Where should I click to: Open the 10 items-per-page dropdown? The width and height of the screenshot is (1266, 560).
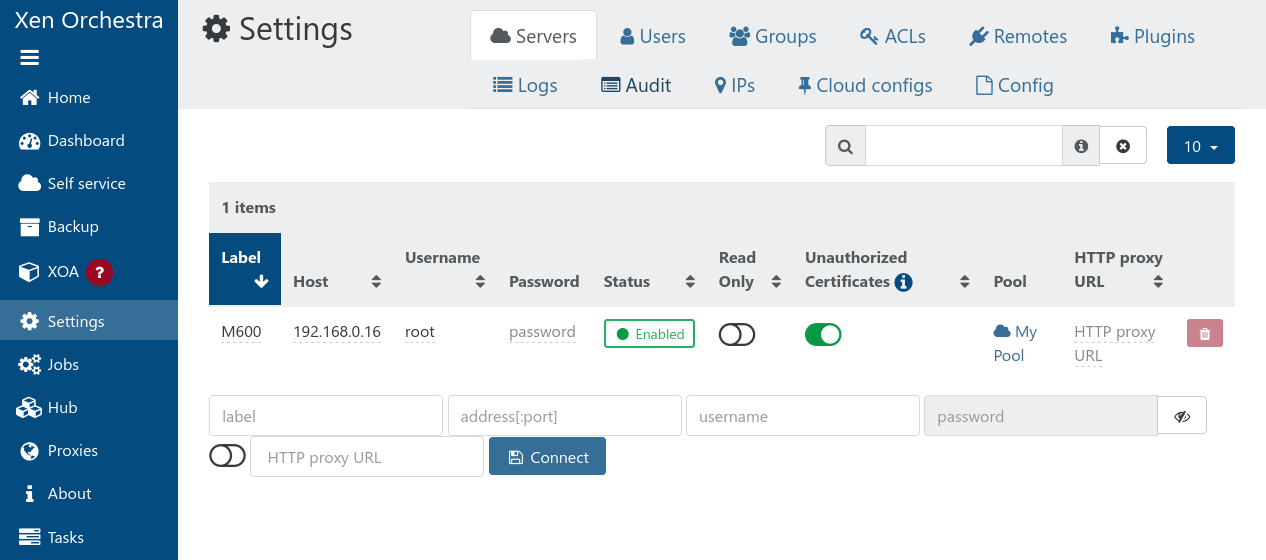(1200, 146)
